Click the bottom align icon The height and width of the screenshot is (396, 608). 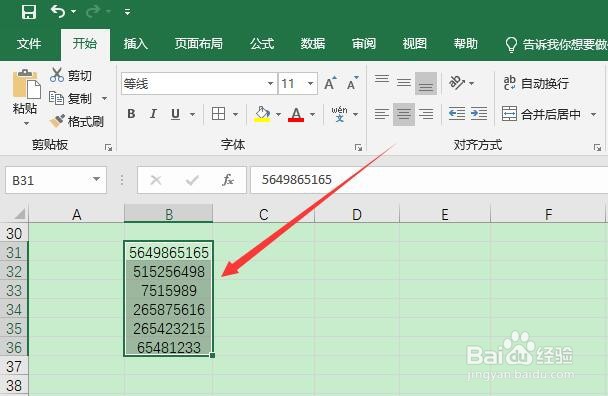coord(426,83)
